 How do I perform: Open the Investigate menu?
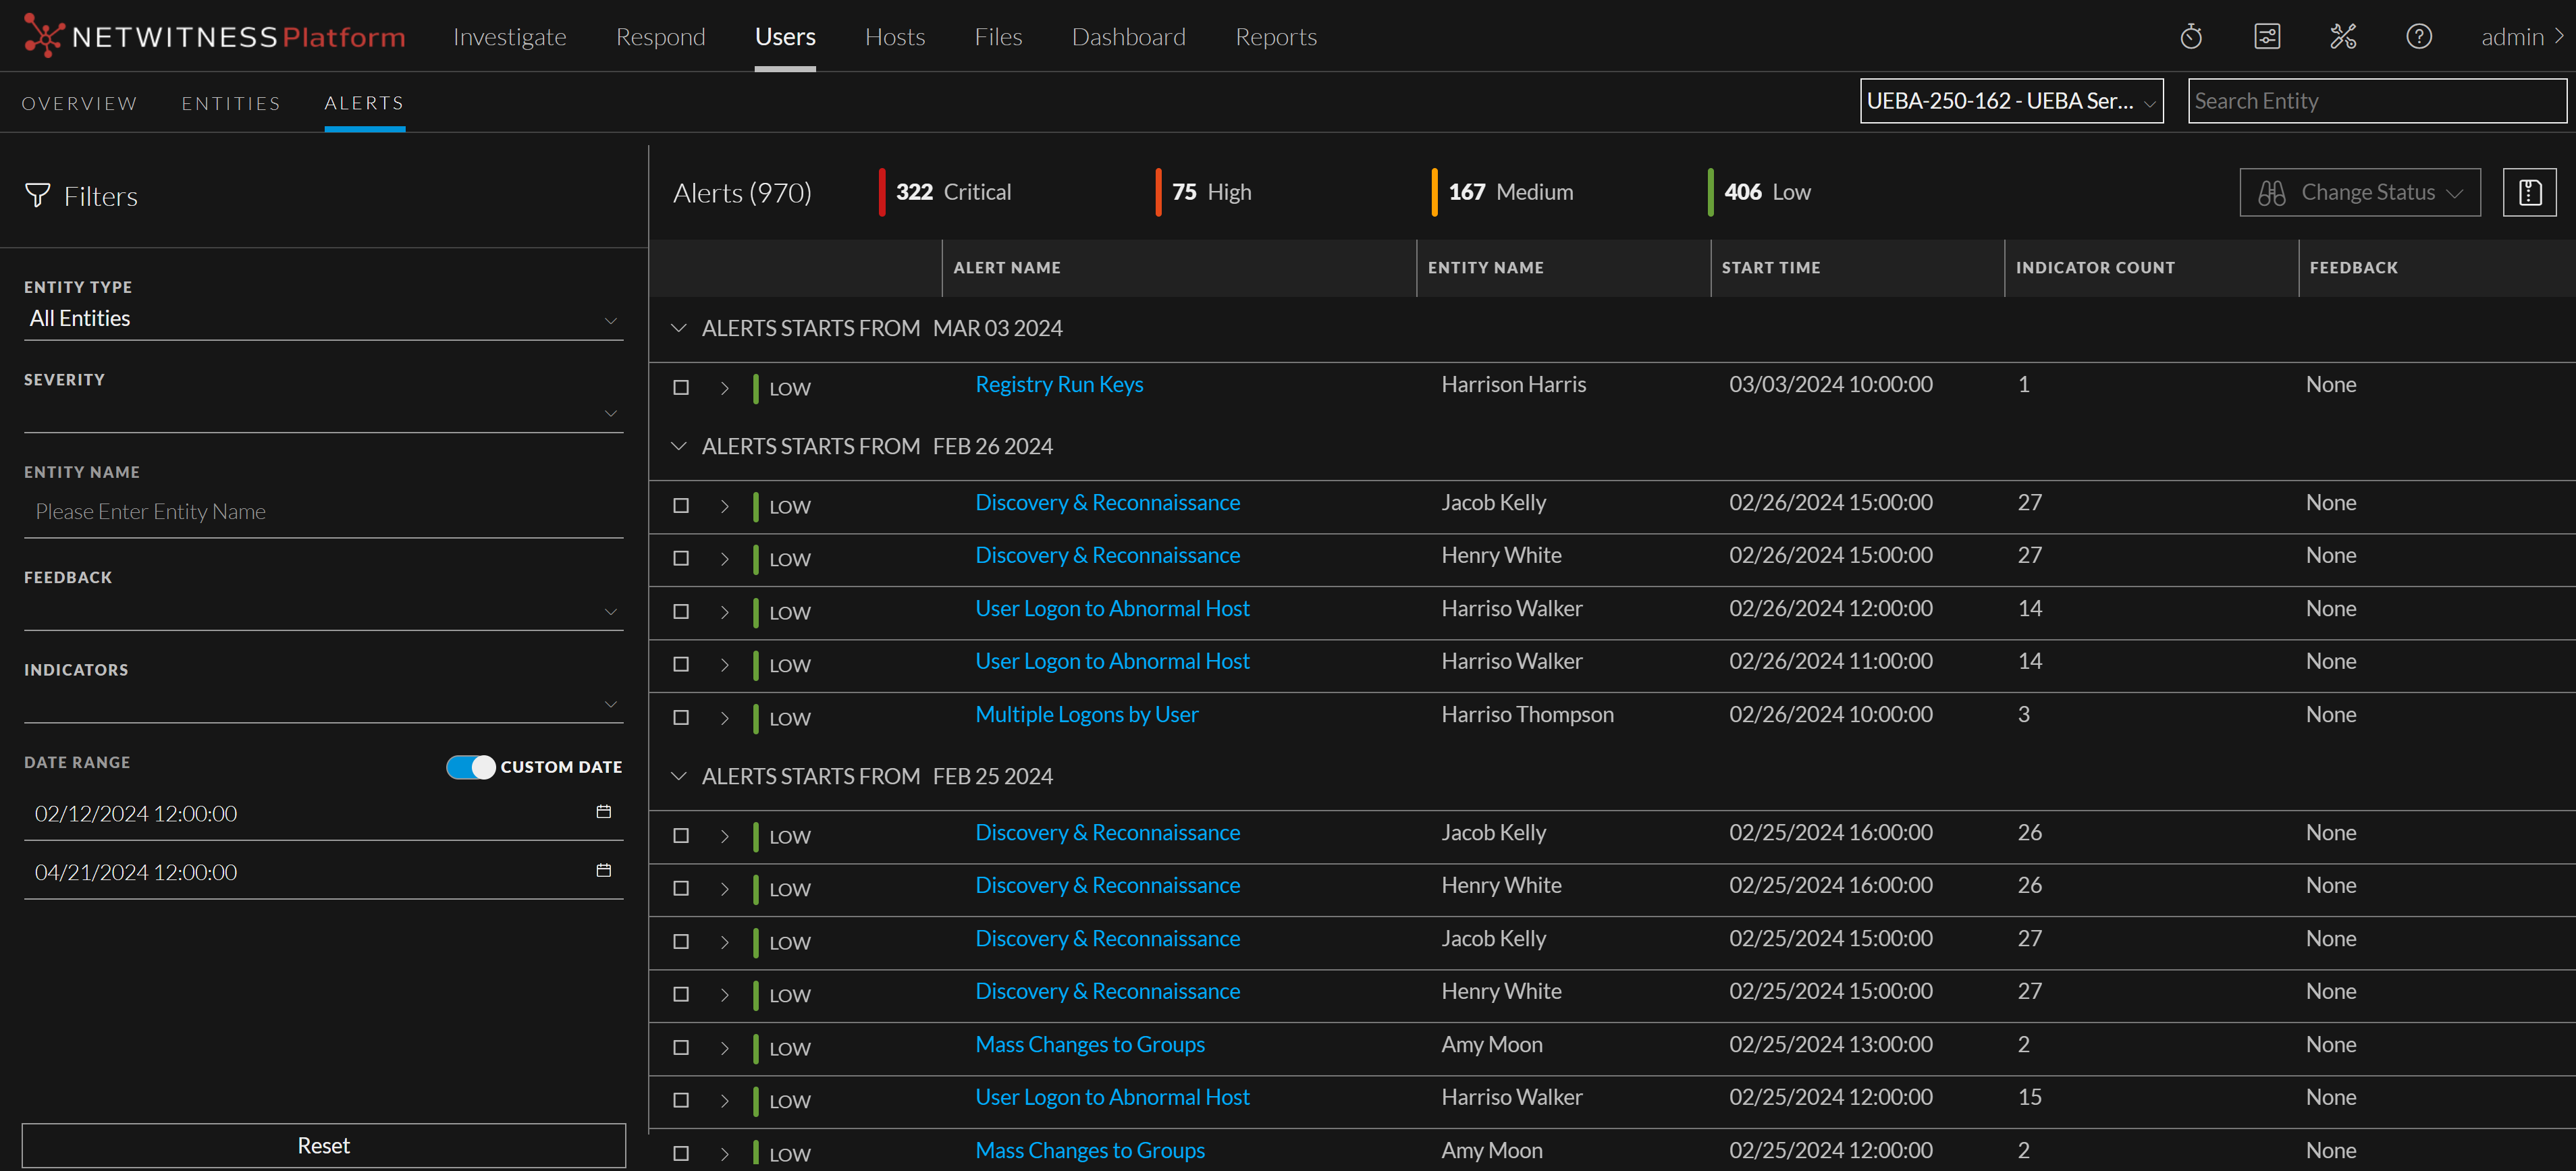coord(509,37)
